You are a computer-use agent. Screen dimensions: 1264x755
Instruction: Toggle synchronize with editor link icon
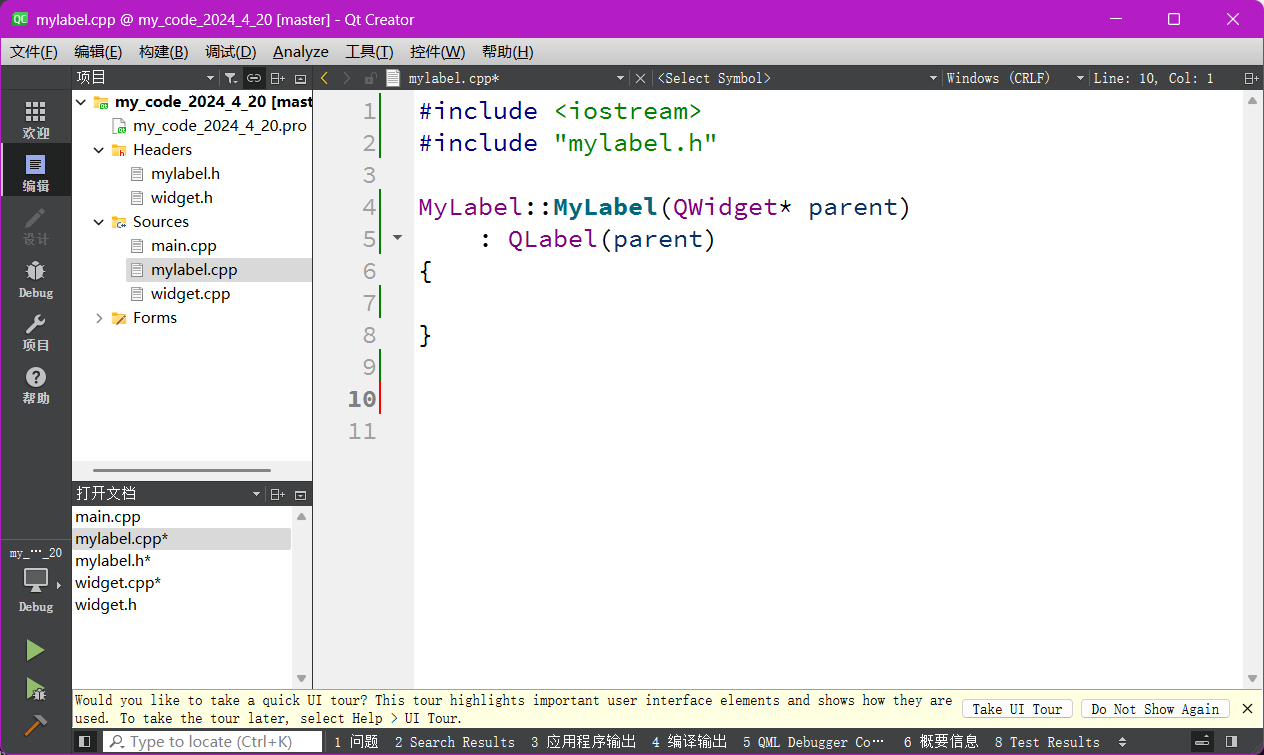(254, 78)
